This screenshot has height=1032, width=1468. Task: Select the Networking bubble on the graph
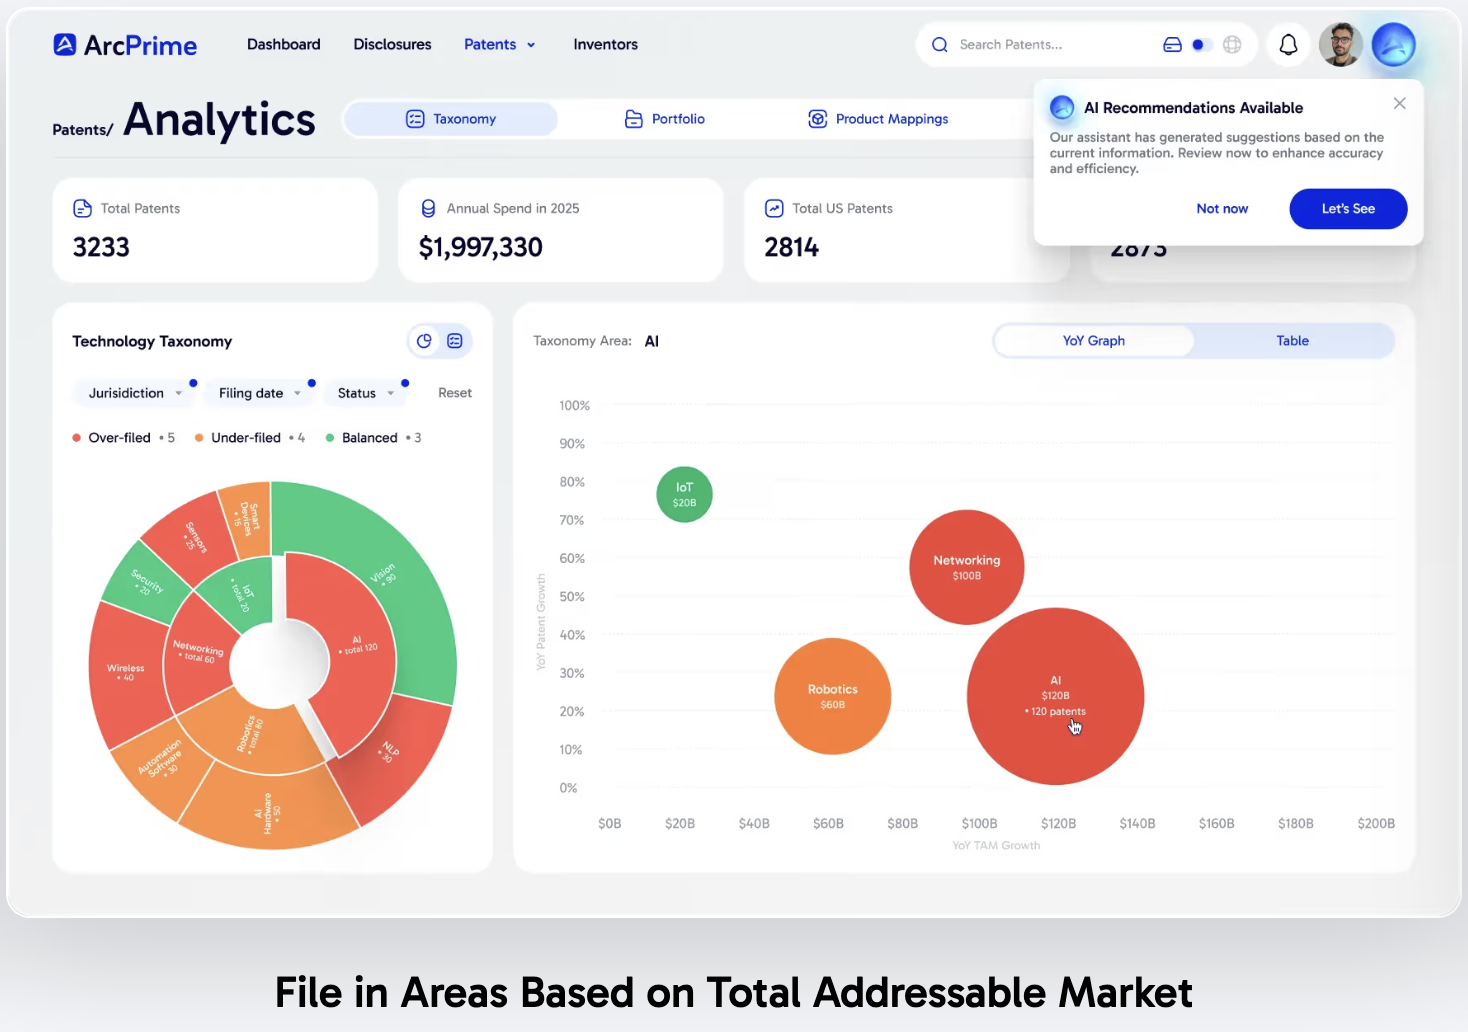(966, 567)
